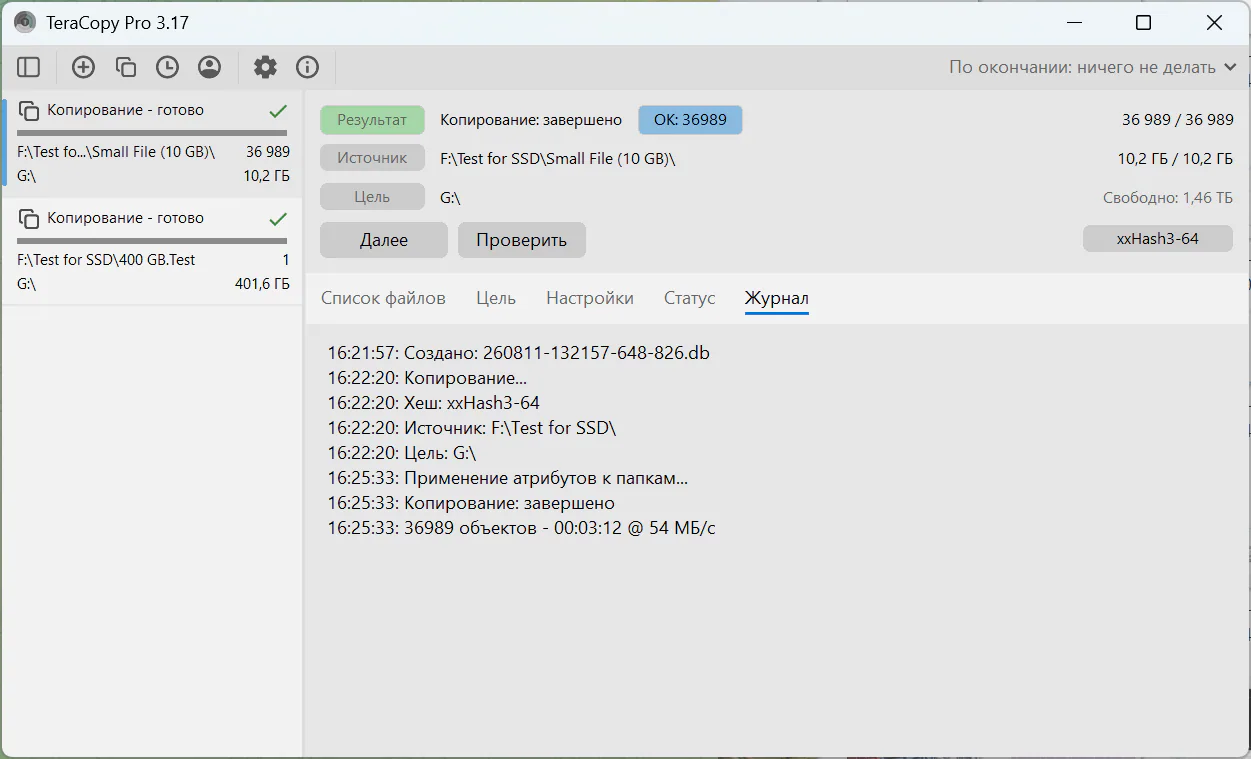Toggle the sidebar panel icon

click(29, 67)
